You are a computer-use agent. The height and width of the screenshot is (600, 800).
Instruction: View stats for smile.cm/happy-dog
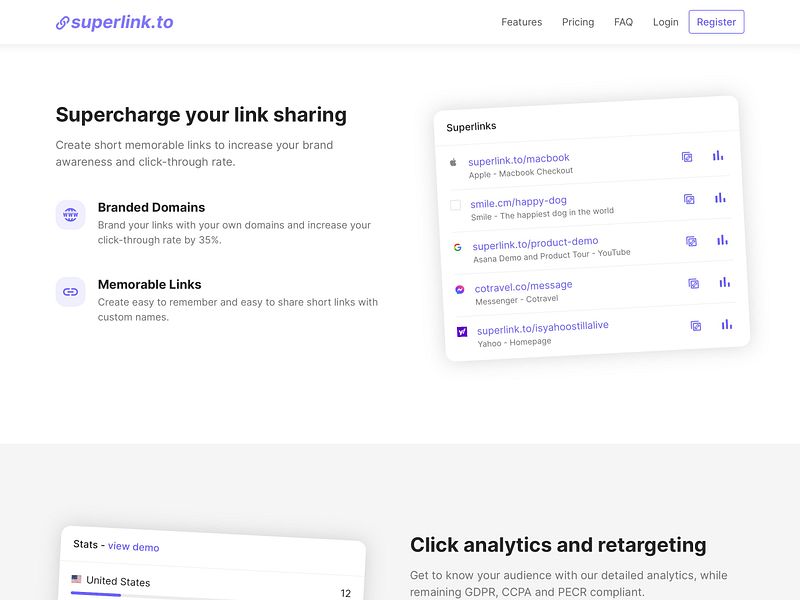720,197
